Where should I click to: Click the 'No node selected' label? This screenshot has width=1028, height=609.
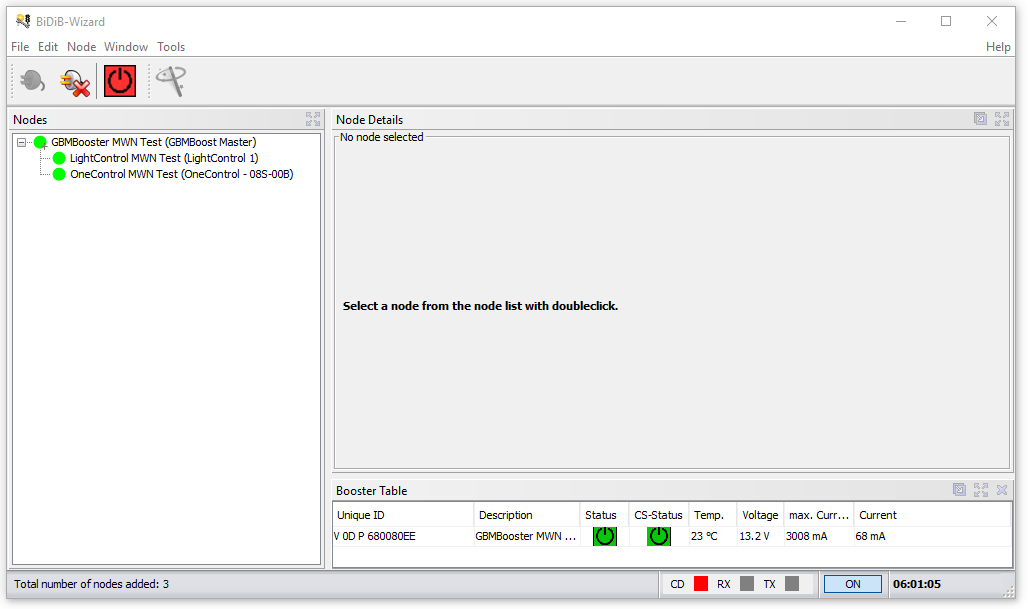(x=382, y=137)
